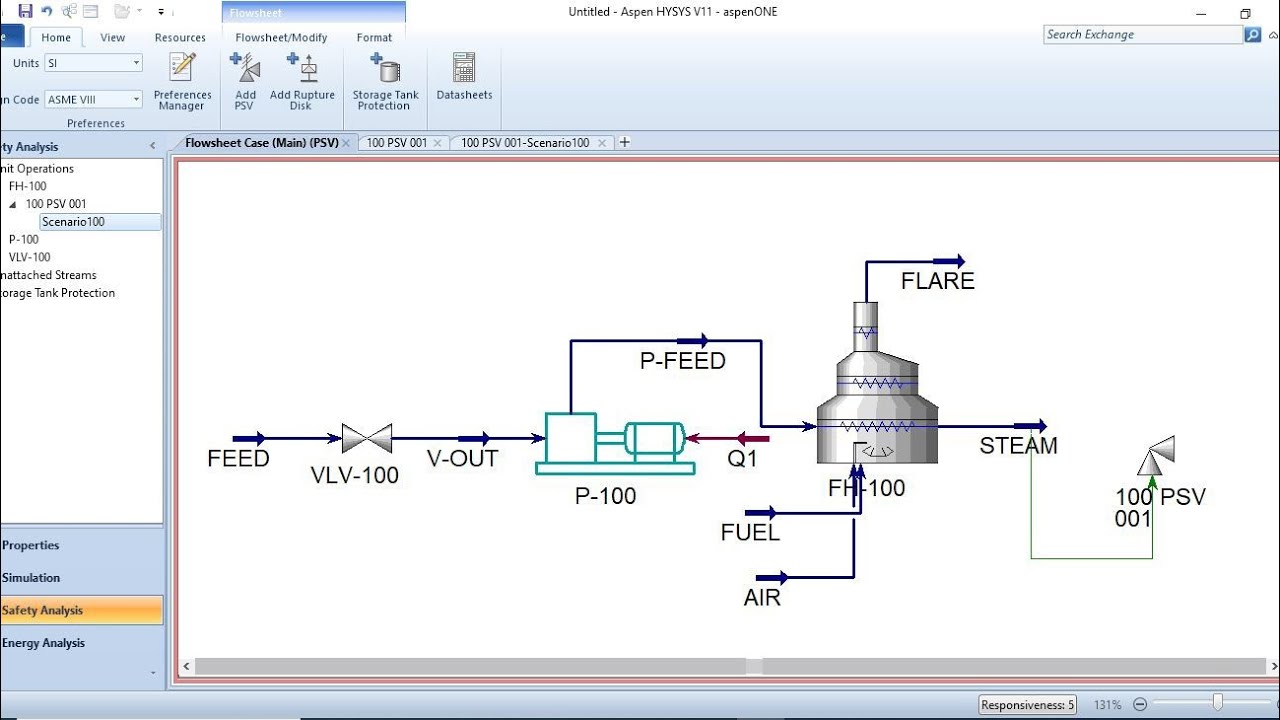The width and height of the screenshot is (1280, 720).
Task: Click the Undo arrow icon
Action: click(46, 12)
